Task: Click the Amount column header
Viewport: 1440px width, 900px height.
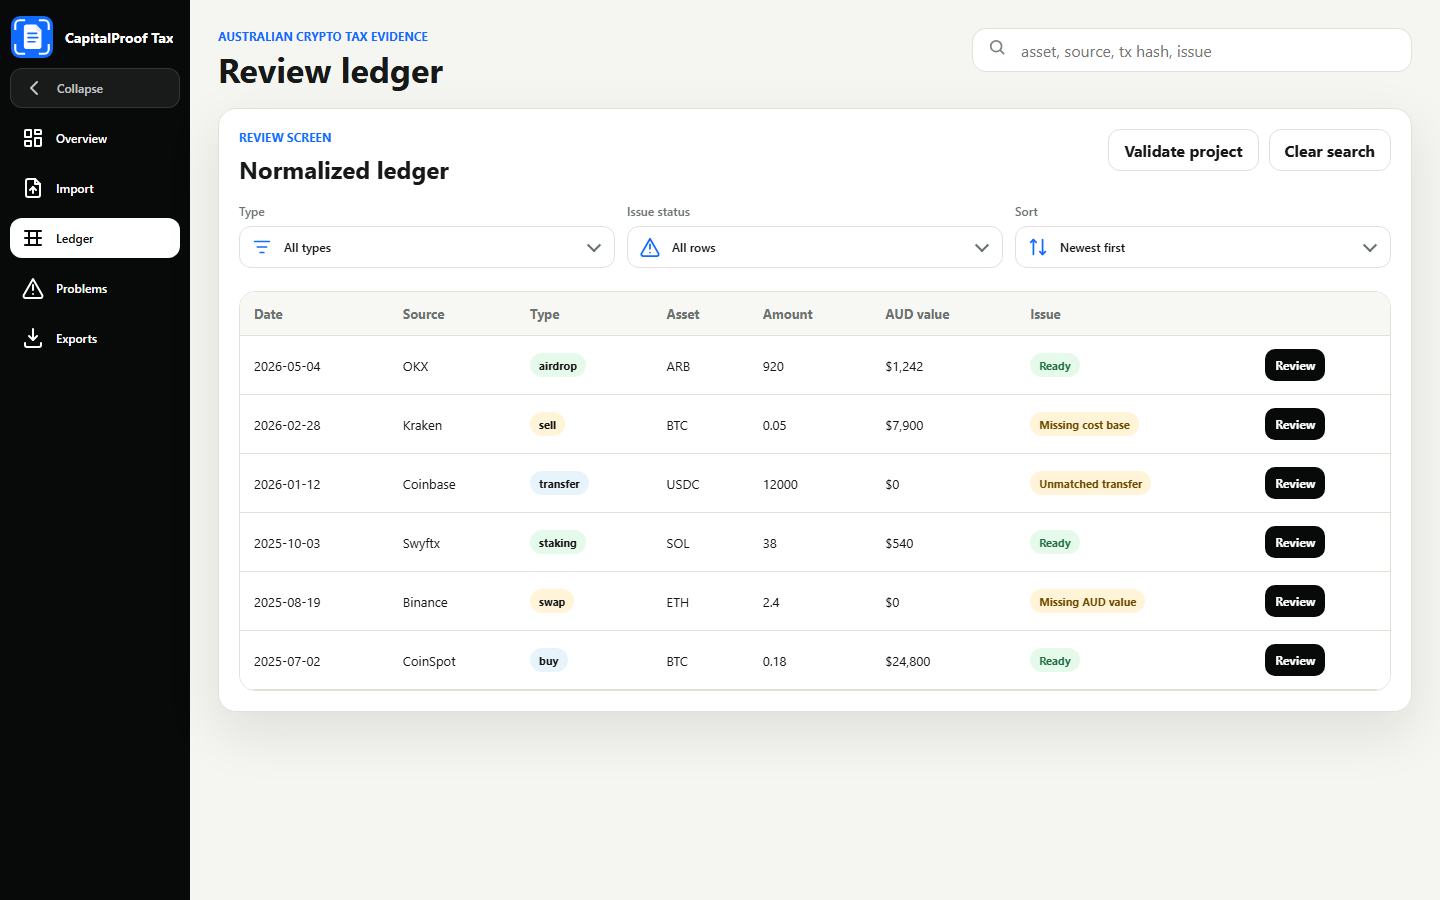Action: coord(787,314)
